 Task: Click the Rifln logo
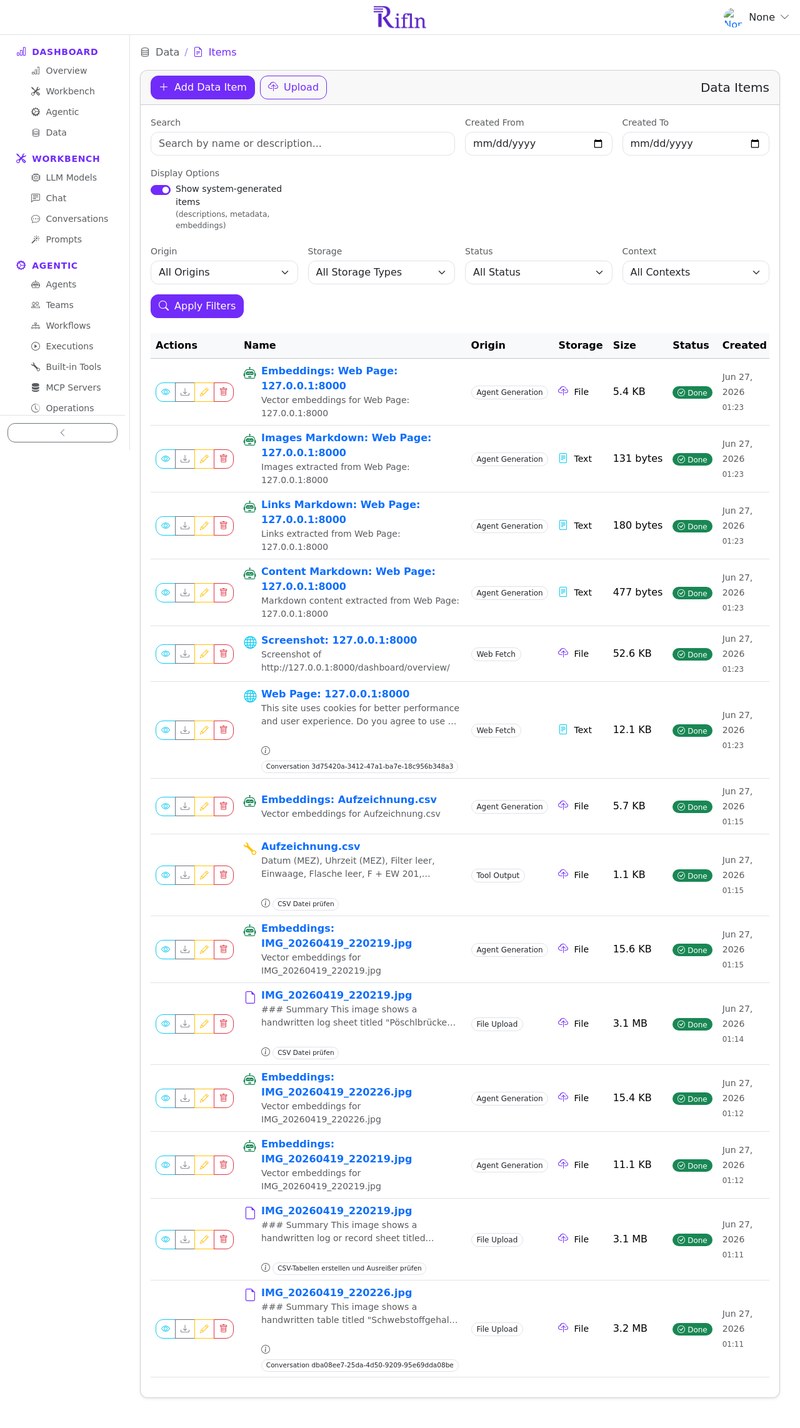click(x=400, y=17)
